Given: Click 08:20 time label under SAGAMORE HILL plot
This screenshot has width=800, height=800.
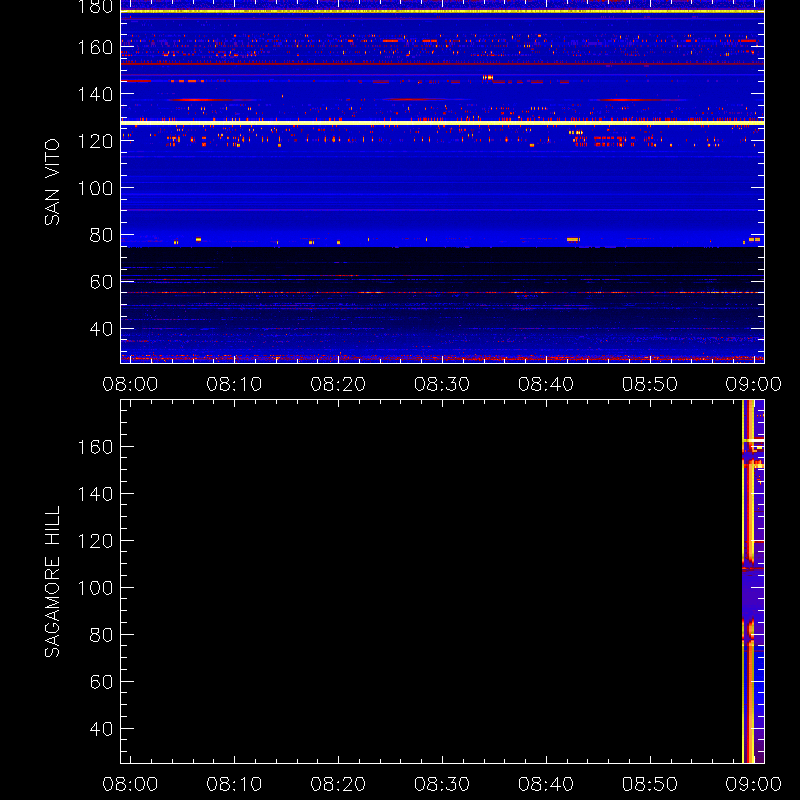Looking at the screenshot, I should click(338, 784).
